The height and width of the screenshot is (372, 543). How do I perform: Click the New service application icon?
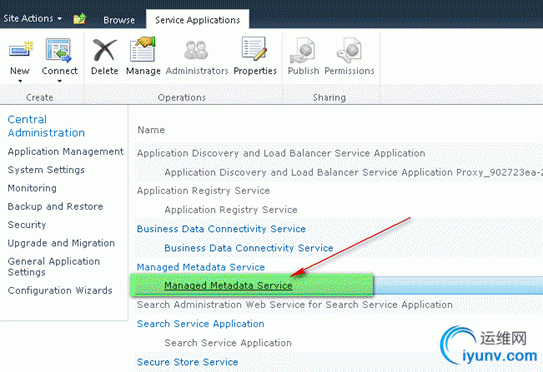21,51
